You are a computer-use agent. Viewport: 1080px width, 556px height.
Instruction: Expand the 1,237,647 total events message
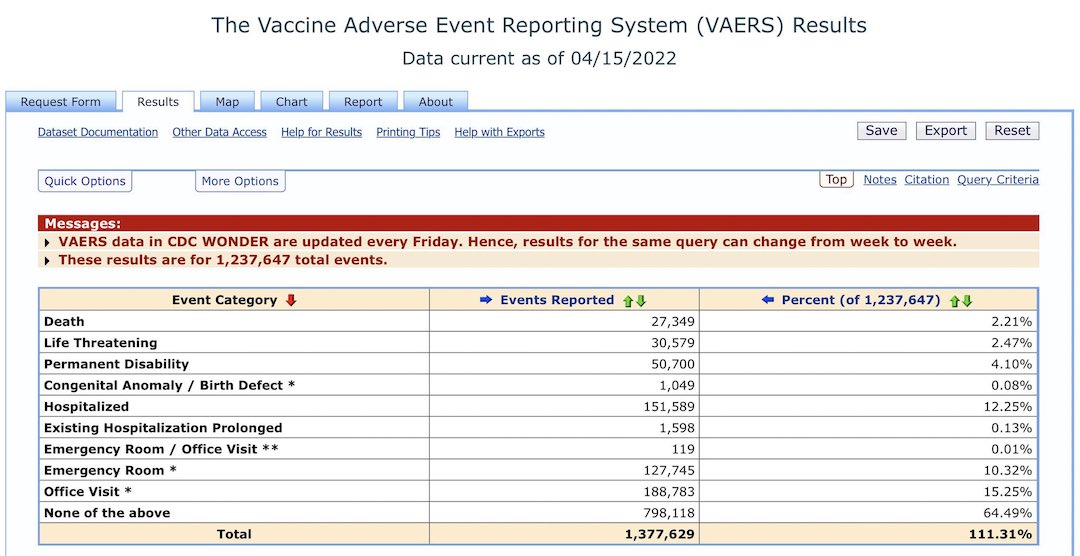point(47,260)
